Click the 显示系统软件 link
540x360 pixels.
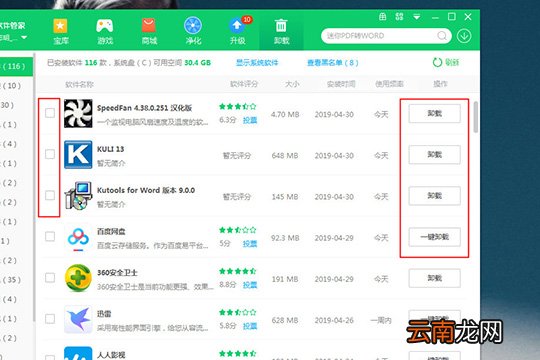tap(257, 63)
